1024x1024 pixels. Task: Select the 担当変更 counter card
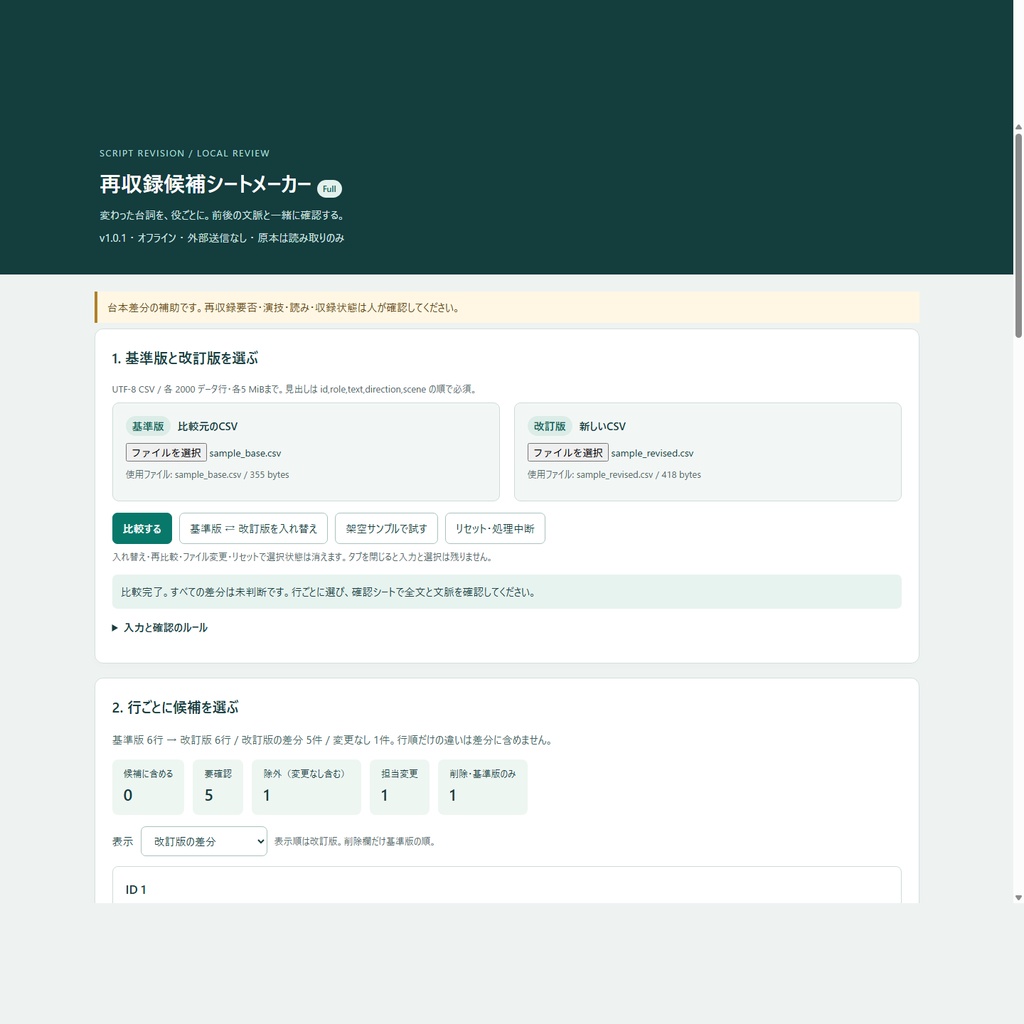pyautogui.click(x=400, y=787)
